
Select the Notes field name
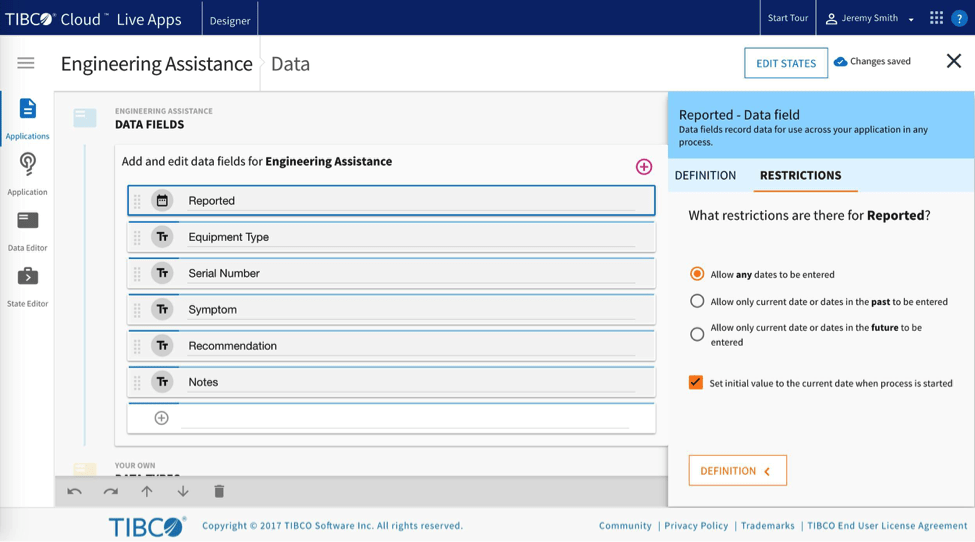point(203,382)
